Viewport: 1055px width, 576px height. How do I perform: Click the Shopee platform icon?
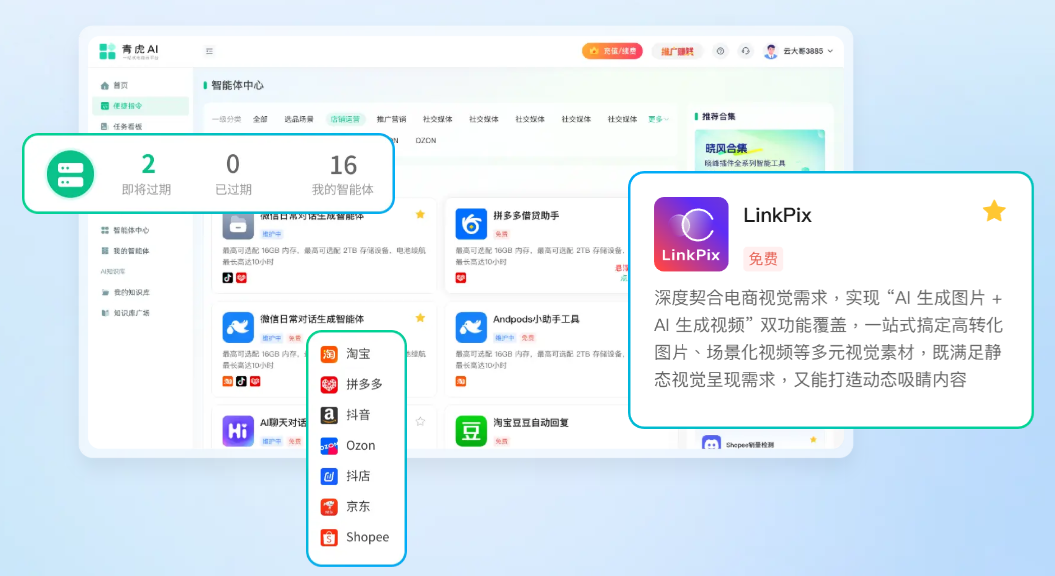point(329,538)
